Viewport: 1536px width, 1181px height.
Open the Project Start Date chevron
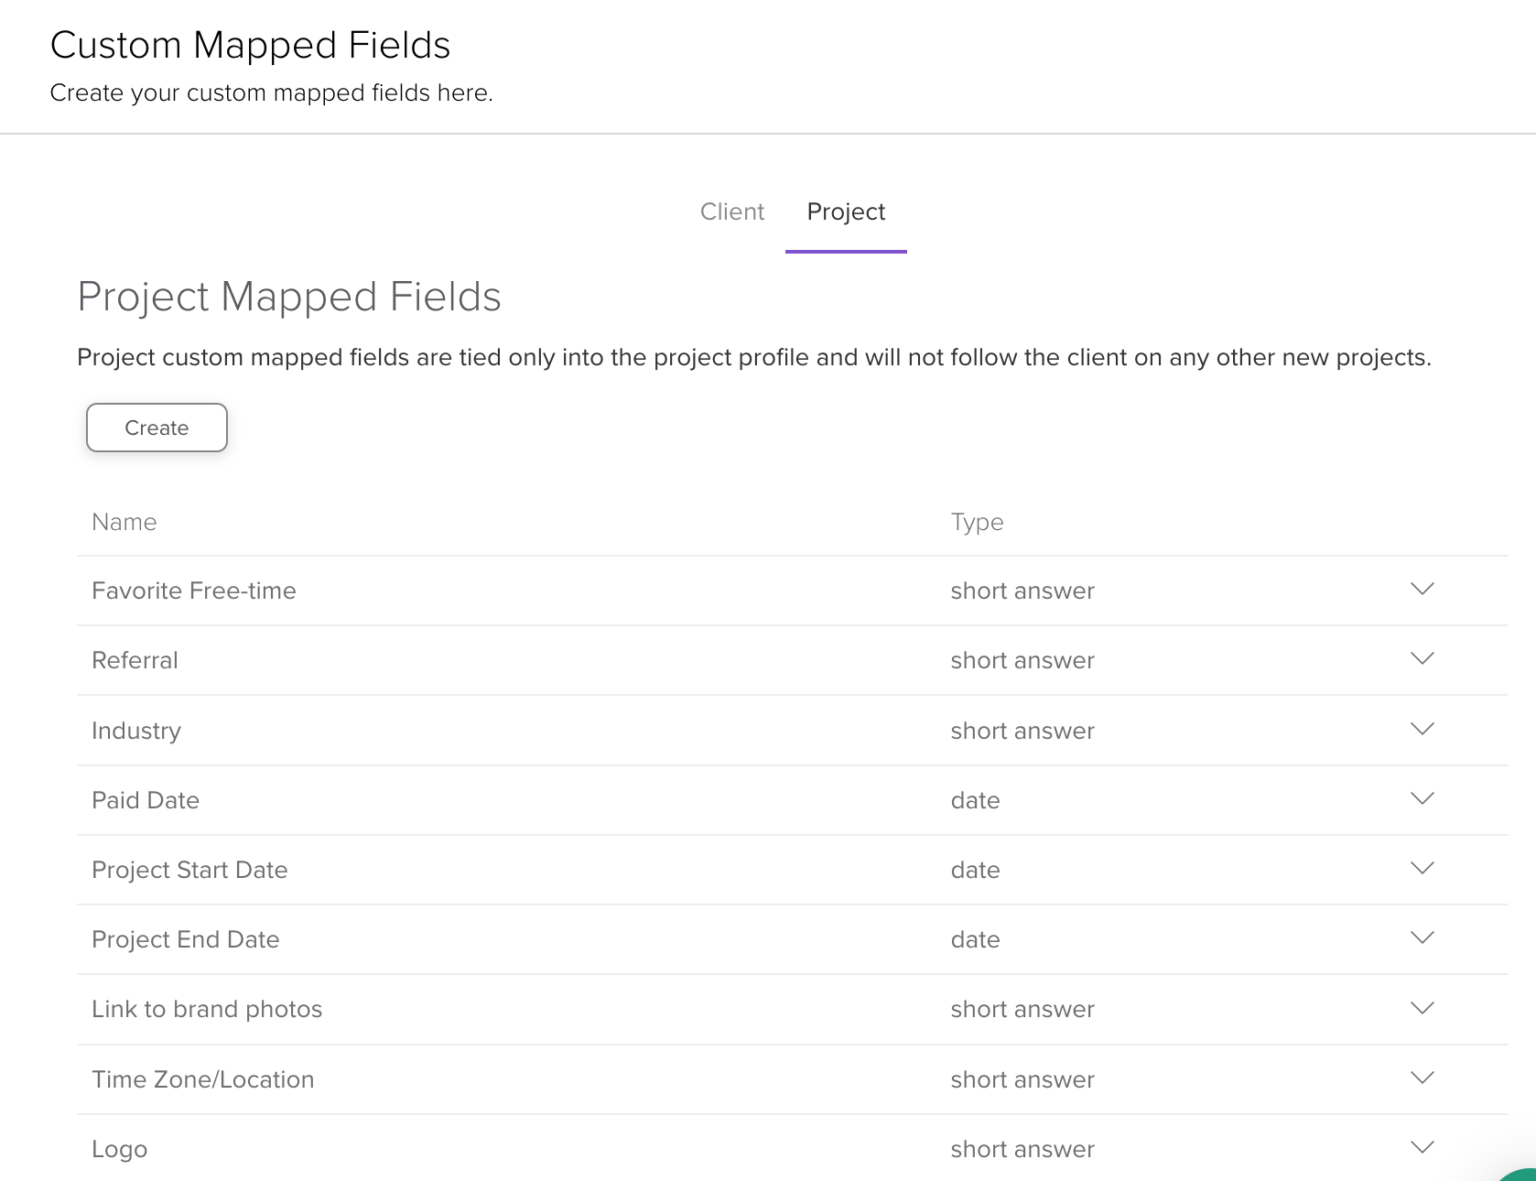tap(1422, 869)
